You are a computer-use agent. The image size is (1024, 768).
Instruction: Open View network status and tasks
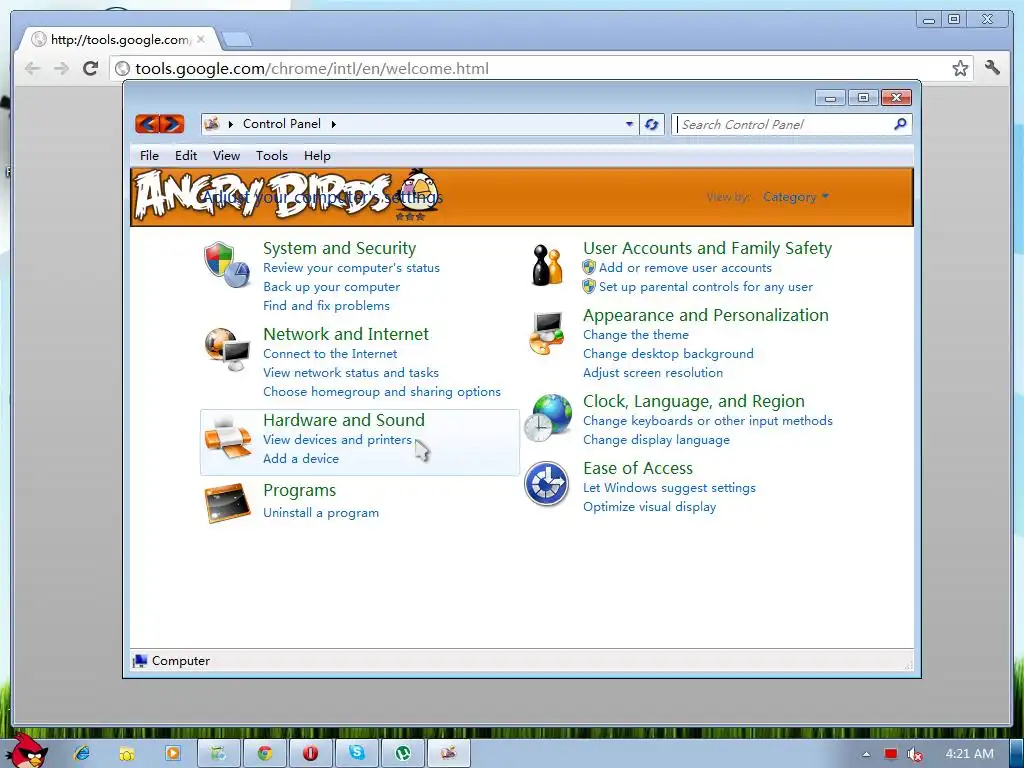[x=351, y=372]
